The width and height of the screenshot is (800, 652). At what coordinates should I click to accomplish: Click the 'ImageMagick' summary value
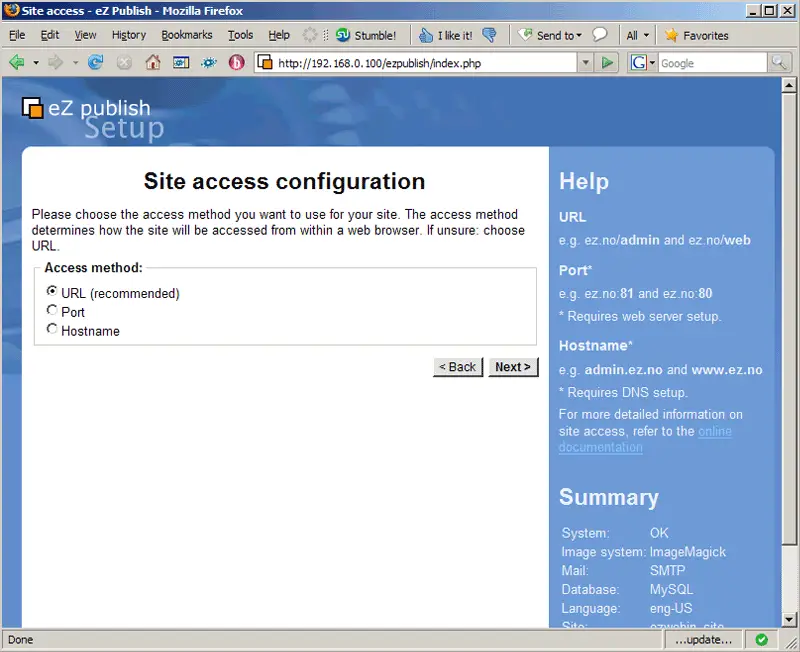click(687, 551)
